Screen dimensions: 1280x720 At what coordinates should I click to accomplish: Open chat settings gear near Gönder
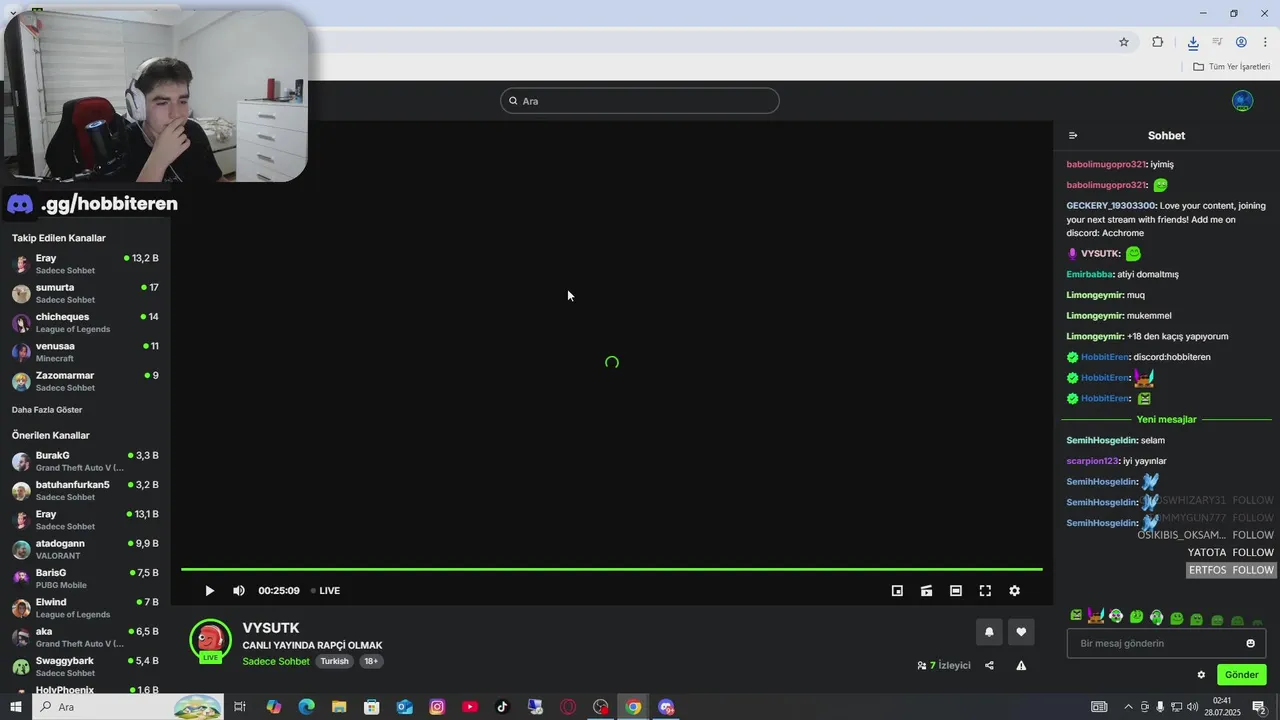click(x=1201, y=675)
